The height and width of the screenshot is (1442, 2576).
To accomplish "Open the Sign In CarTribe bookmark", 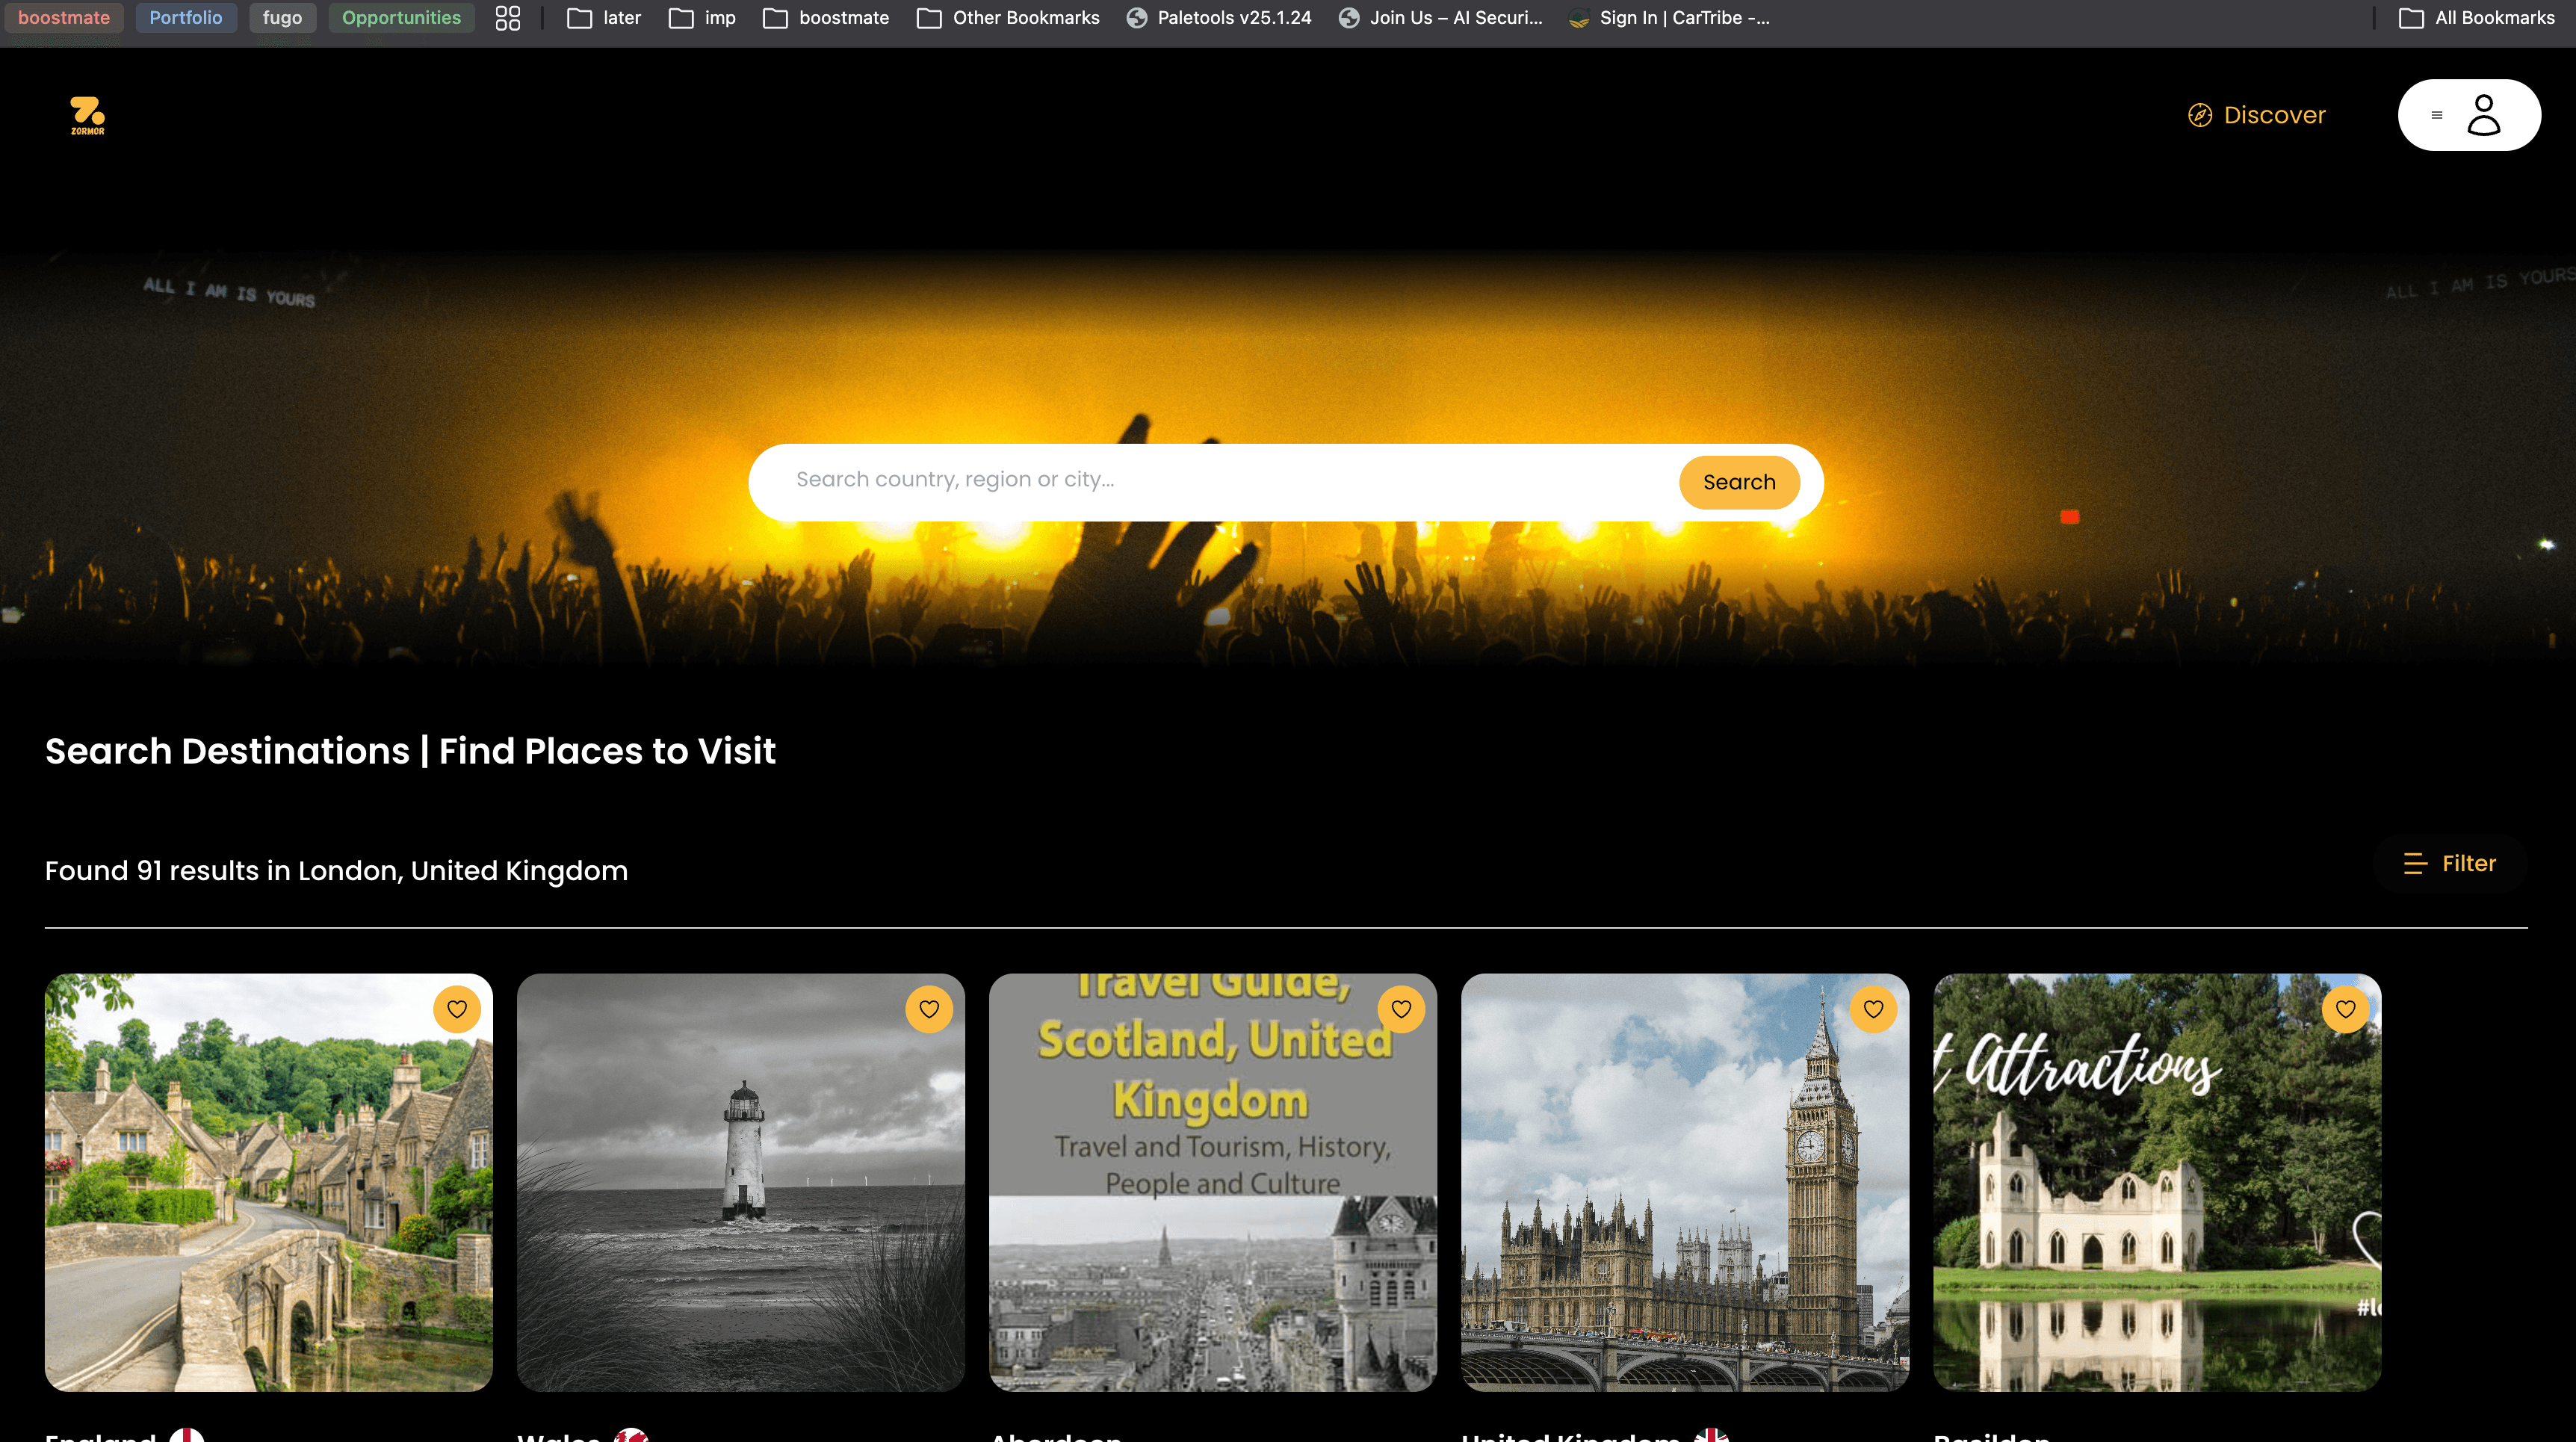I will click(1669, 18).
